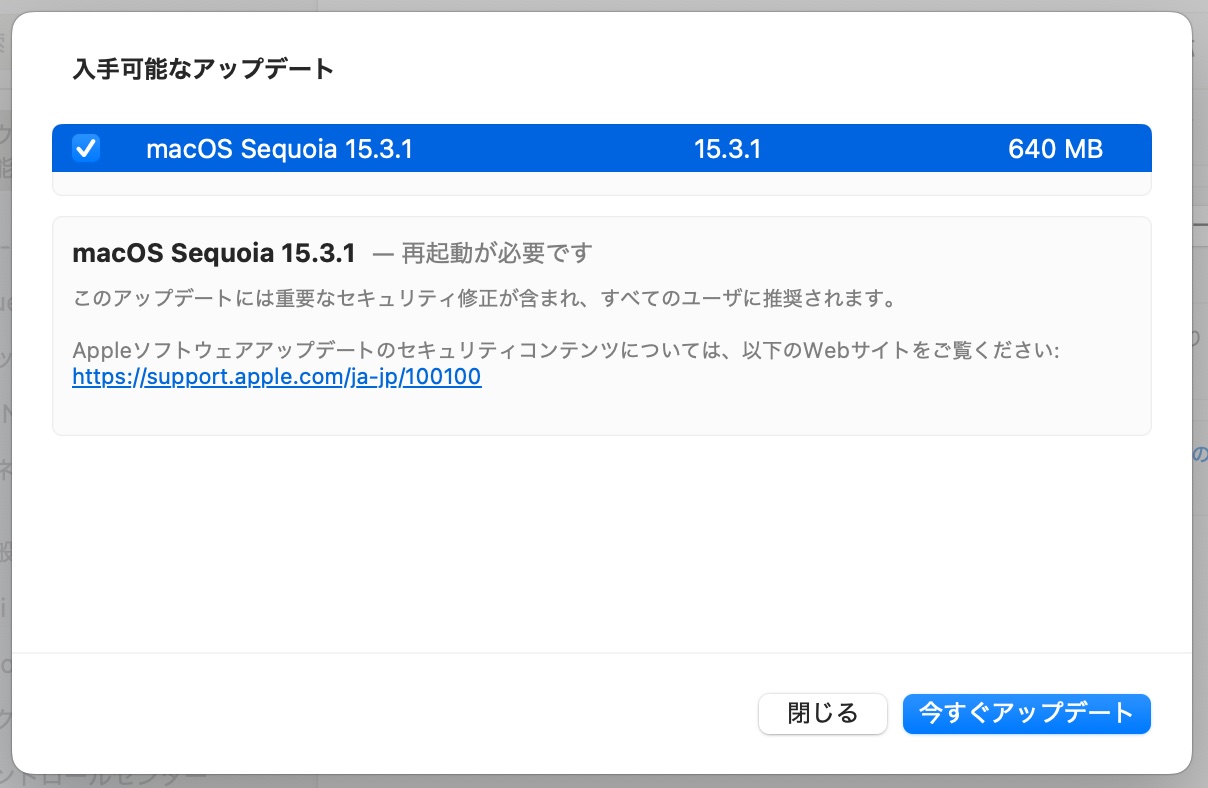Viewport: 1208px width, 788px height.
Task: Click the Appleソフトウェアアップデート description sentence
Action: click(566, 351)
